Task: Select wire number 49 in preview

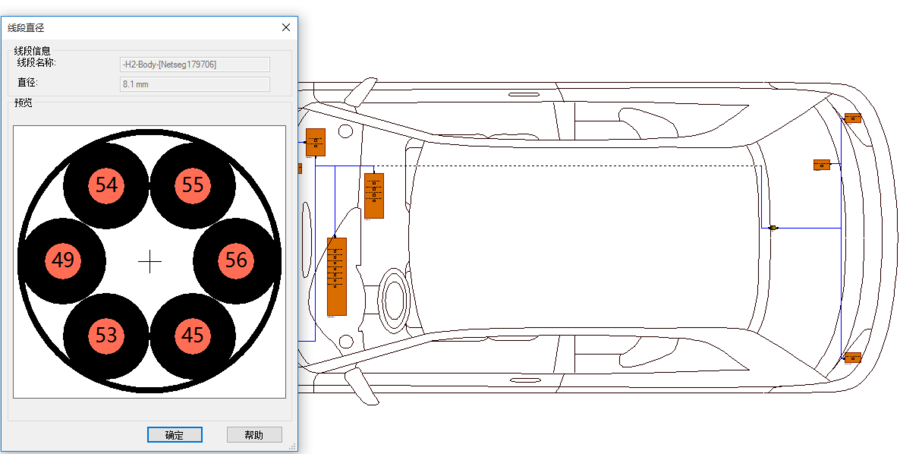Action: (x=63, y=261)
